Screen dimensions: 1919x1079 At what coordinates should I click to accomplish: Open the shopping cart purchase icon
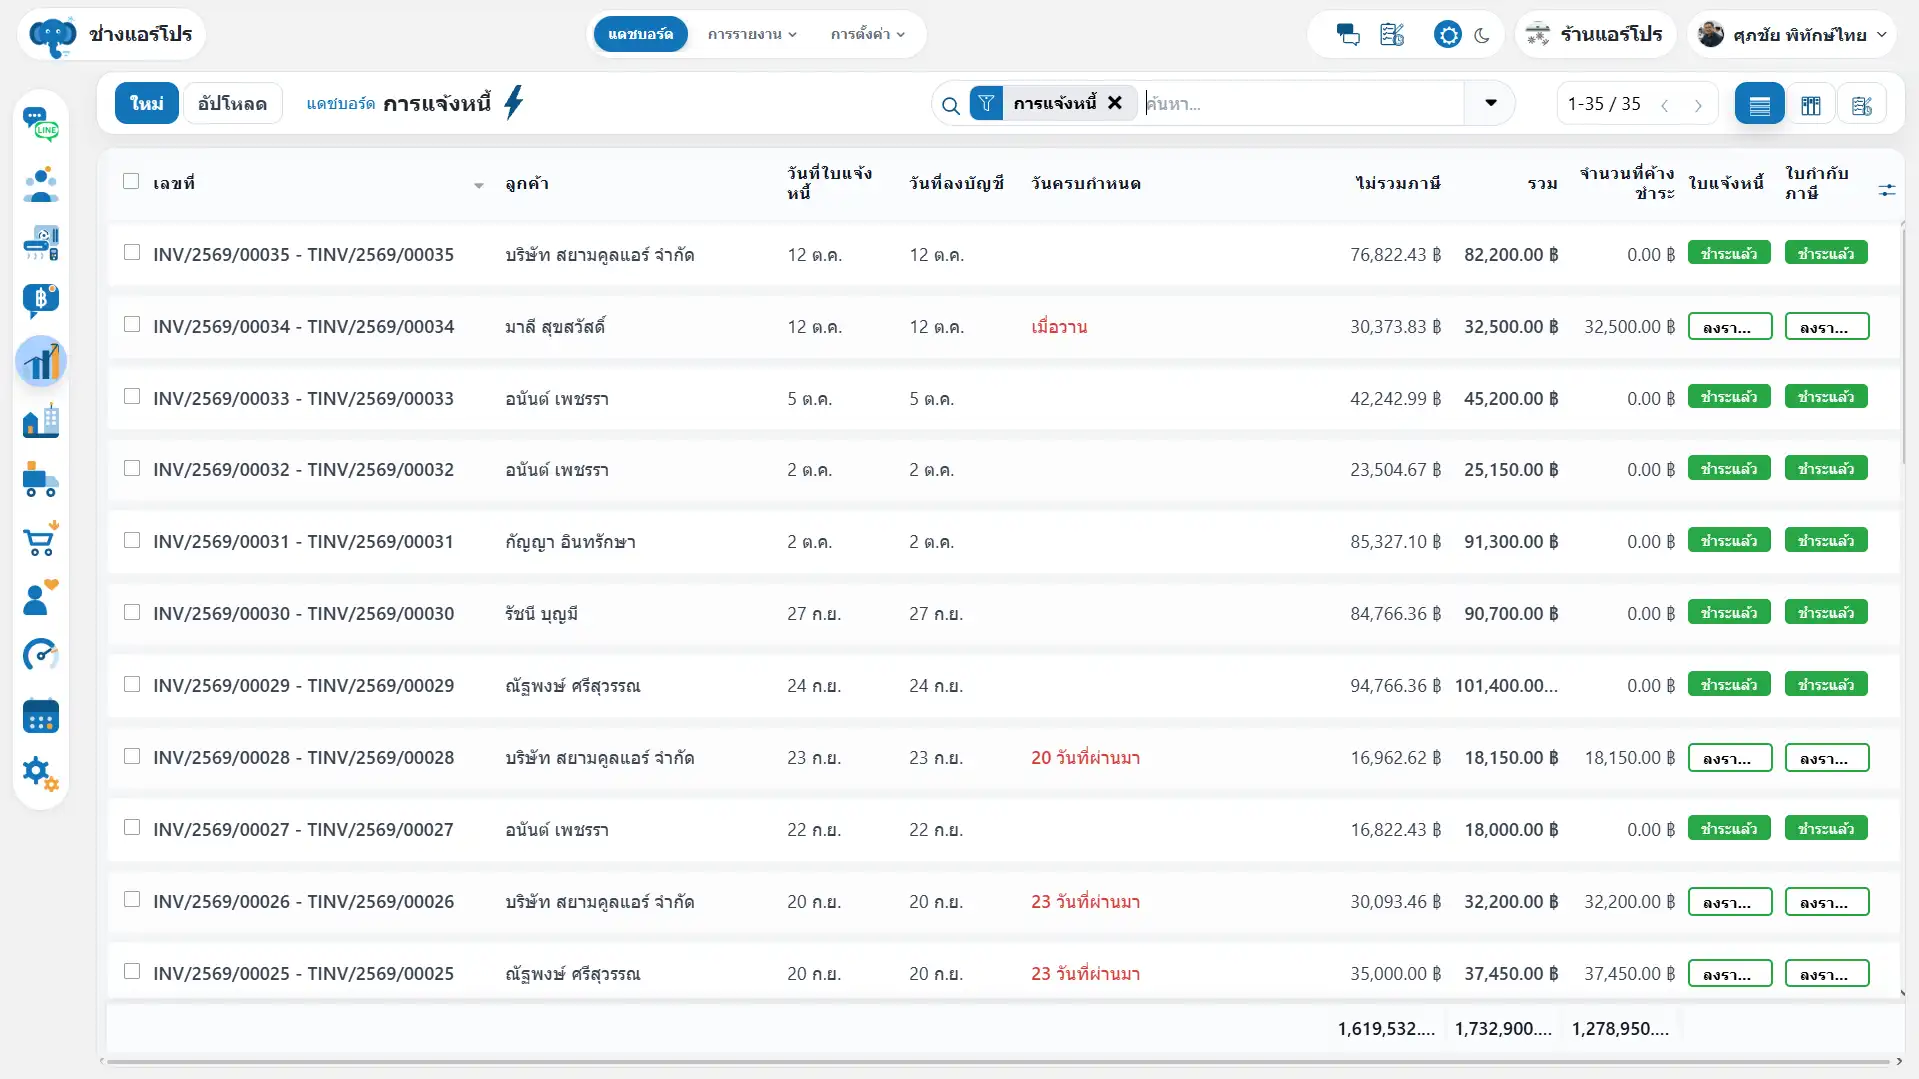[41, 539]
